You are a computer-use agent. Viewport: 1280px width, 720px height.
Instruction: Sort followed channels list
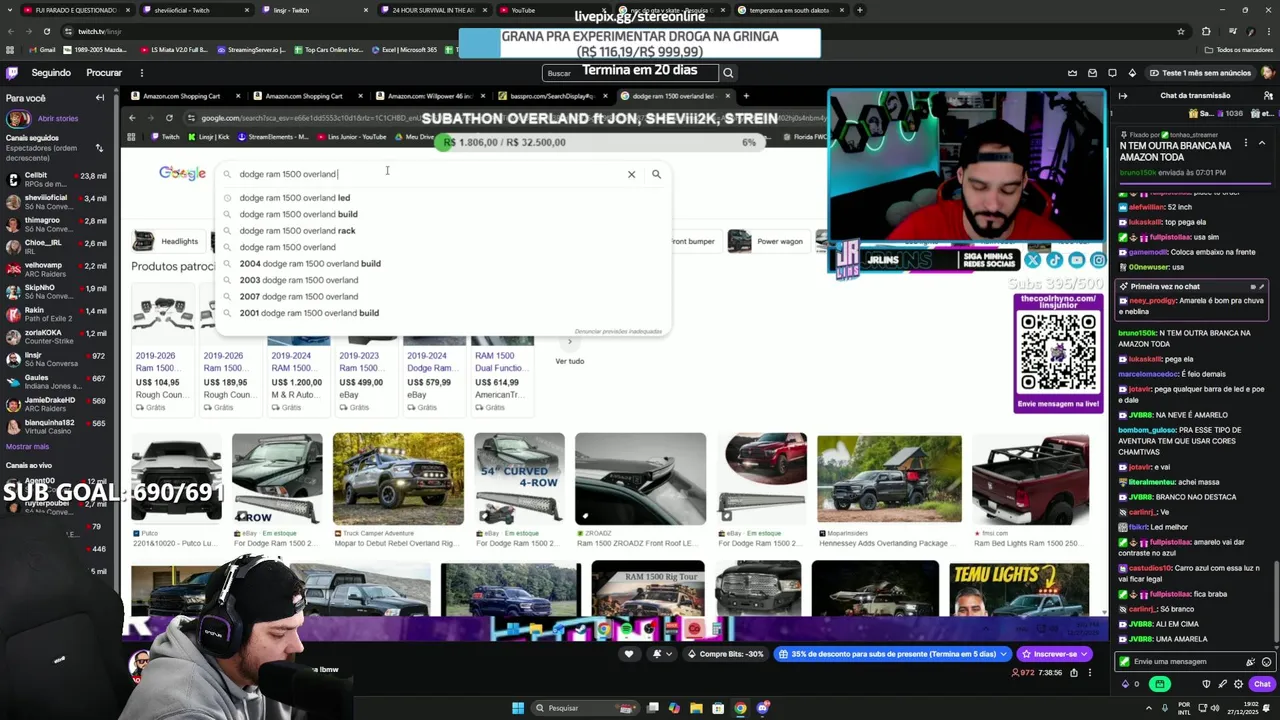tap(99, 148)
